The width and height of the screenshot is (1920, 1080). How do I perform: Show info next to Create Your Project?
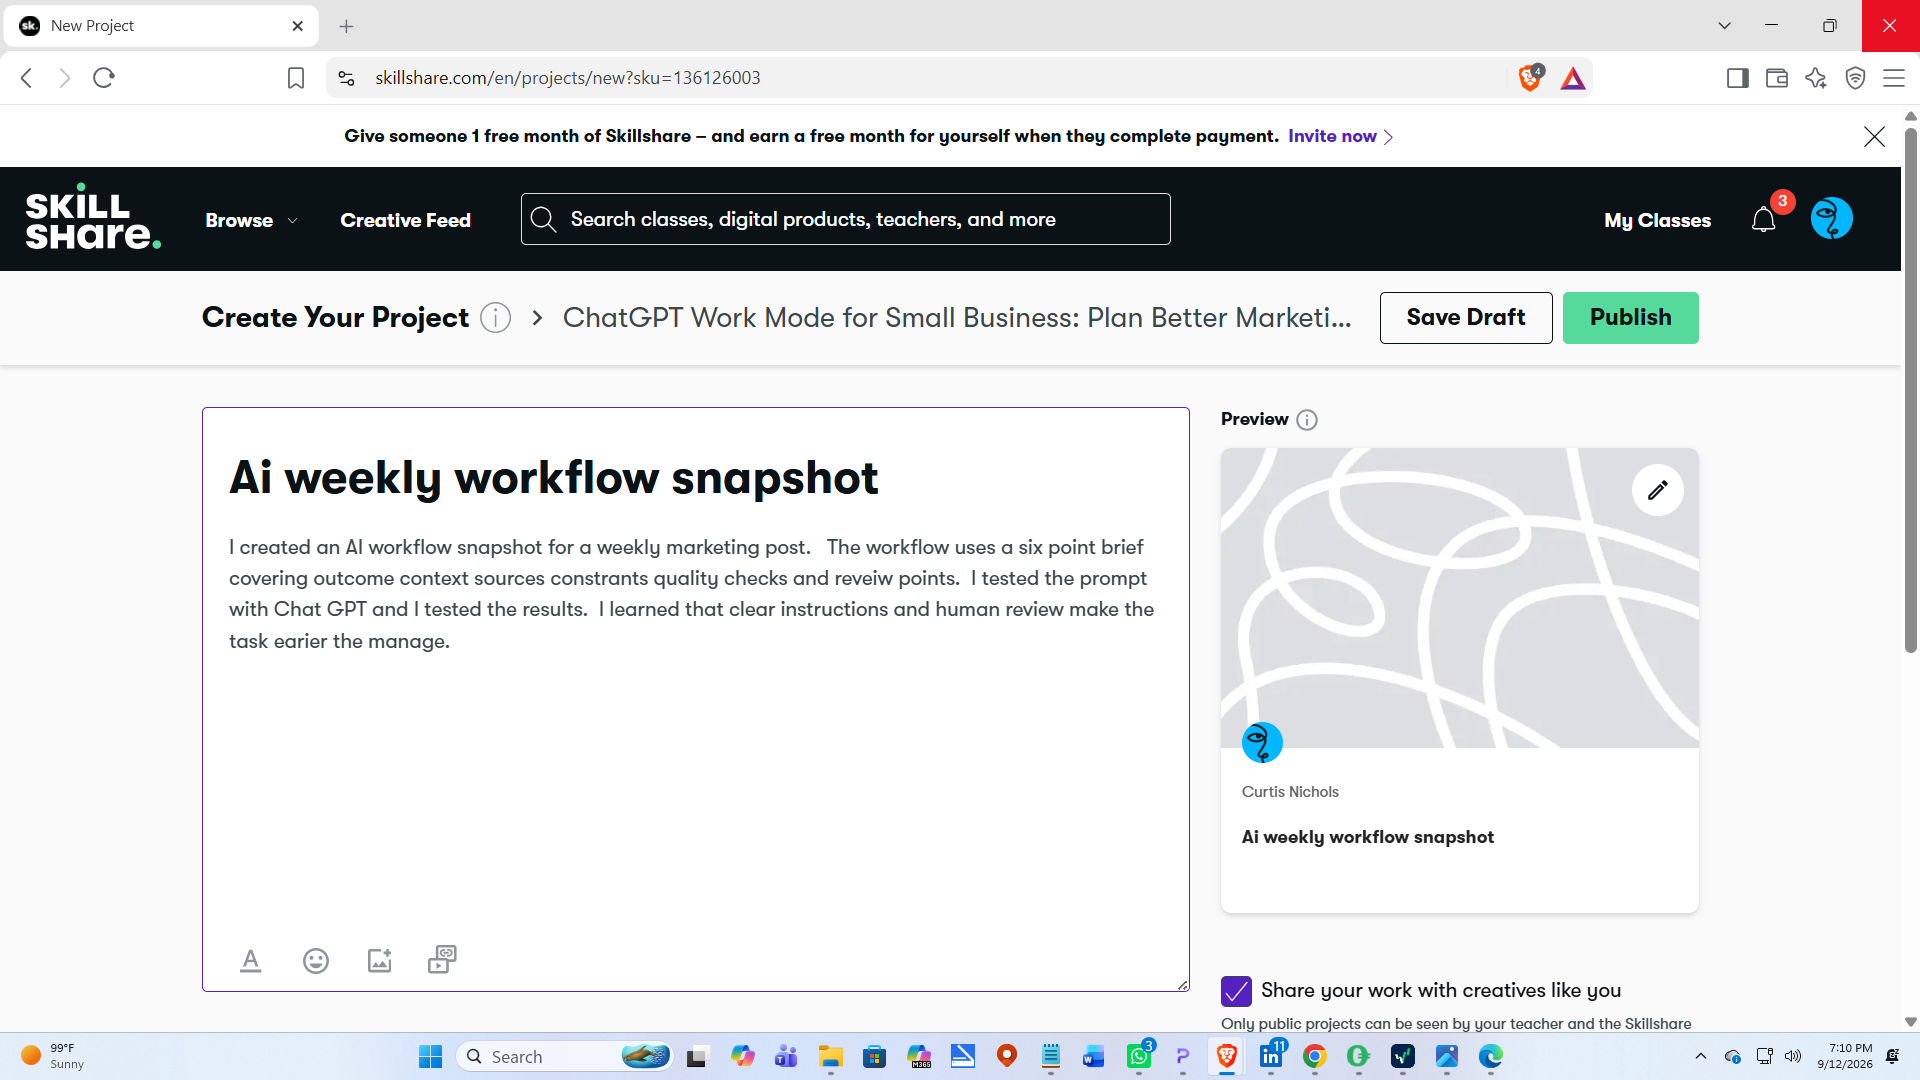pyautogui.click(x=496, y=318)
